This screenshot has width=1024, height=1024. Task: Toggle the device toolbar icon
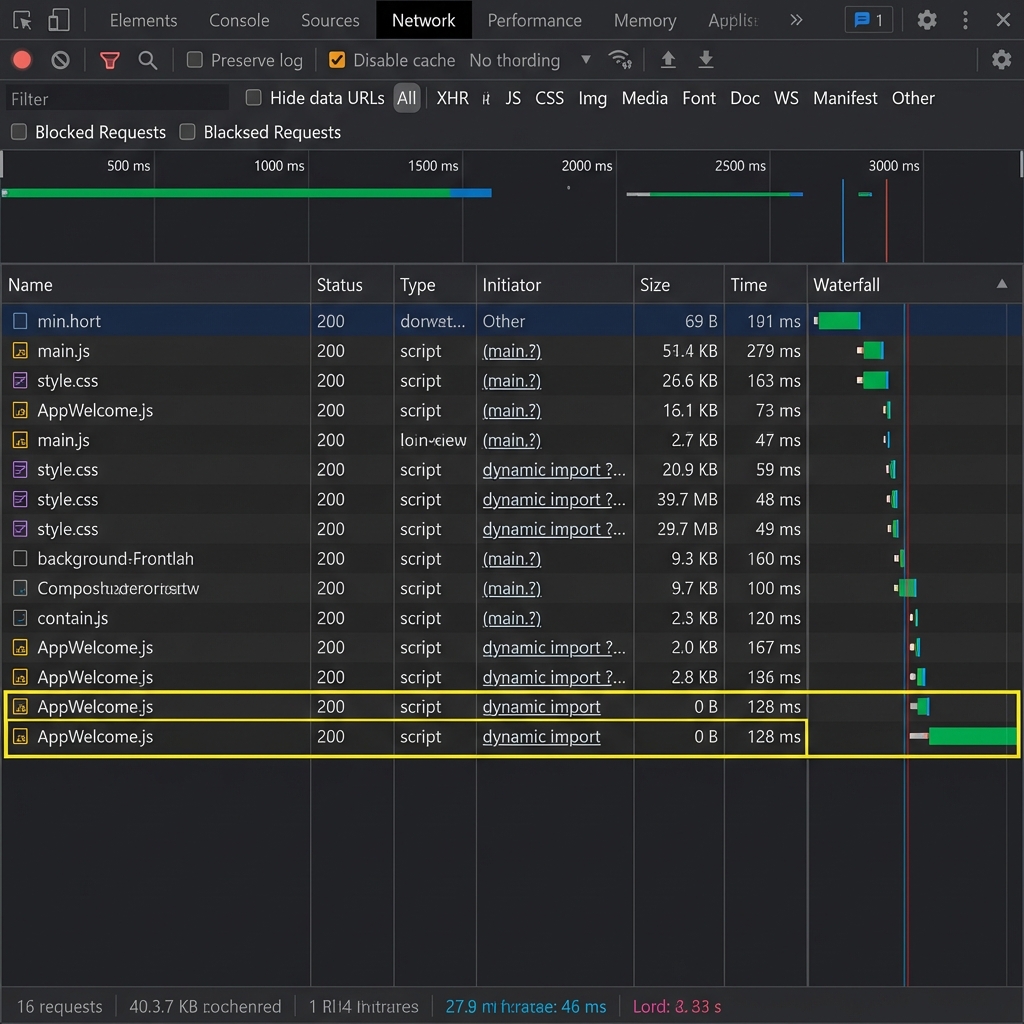pyautogui.click(x=59, y=20)
